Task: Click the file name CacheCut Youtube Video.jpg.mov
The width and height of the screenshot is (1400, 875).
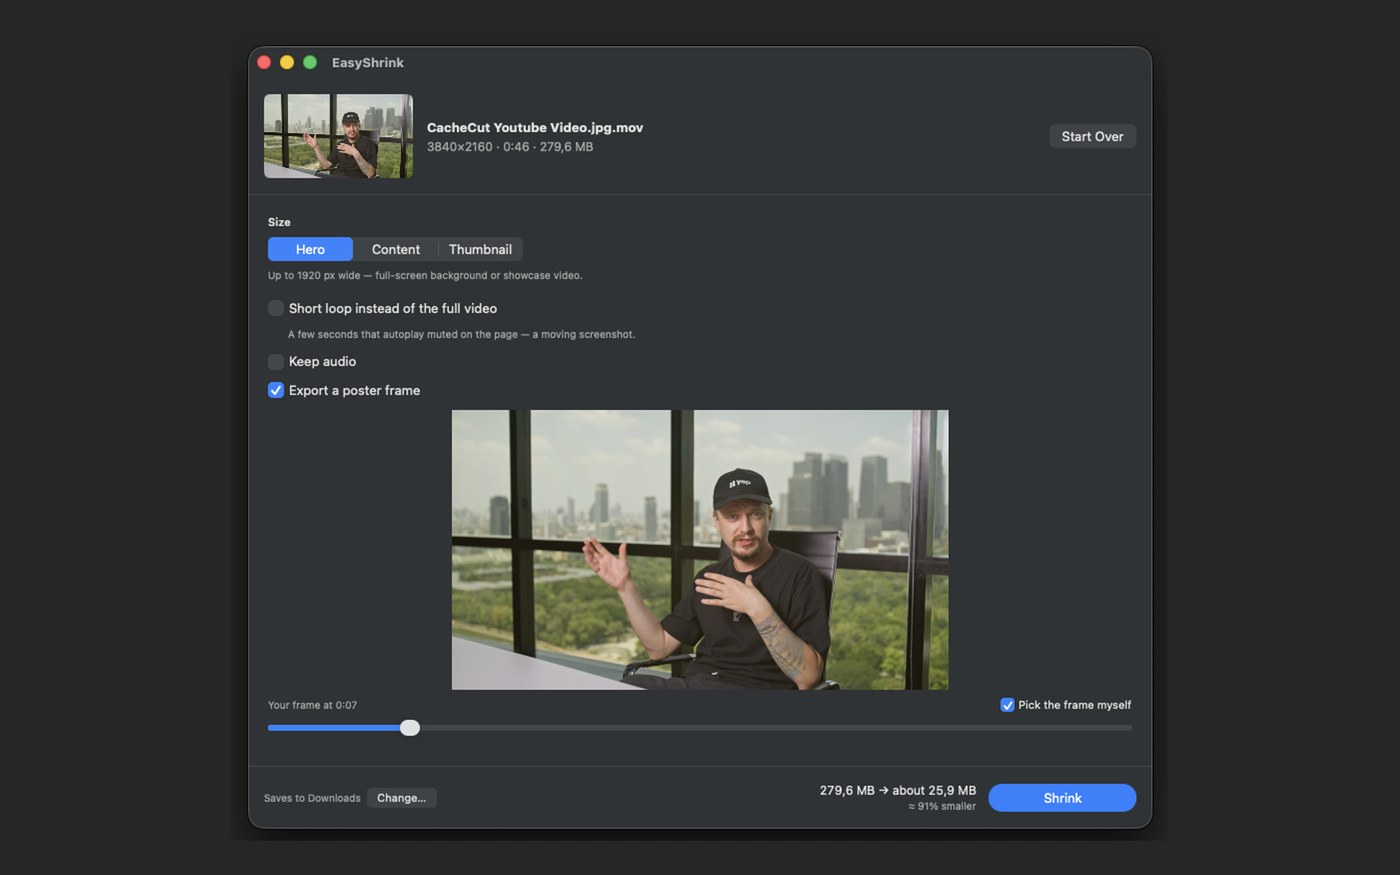Action: point(535,127)
